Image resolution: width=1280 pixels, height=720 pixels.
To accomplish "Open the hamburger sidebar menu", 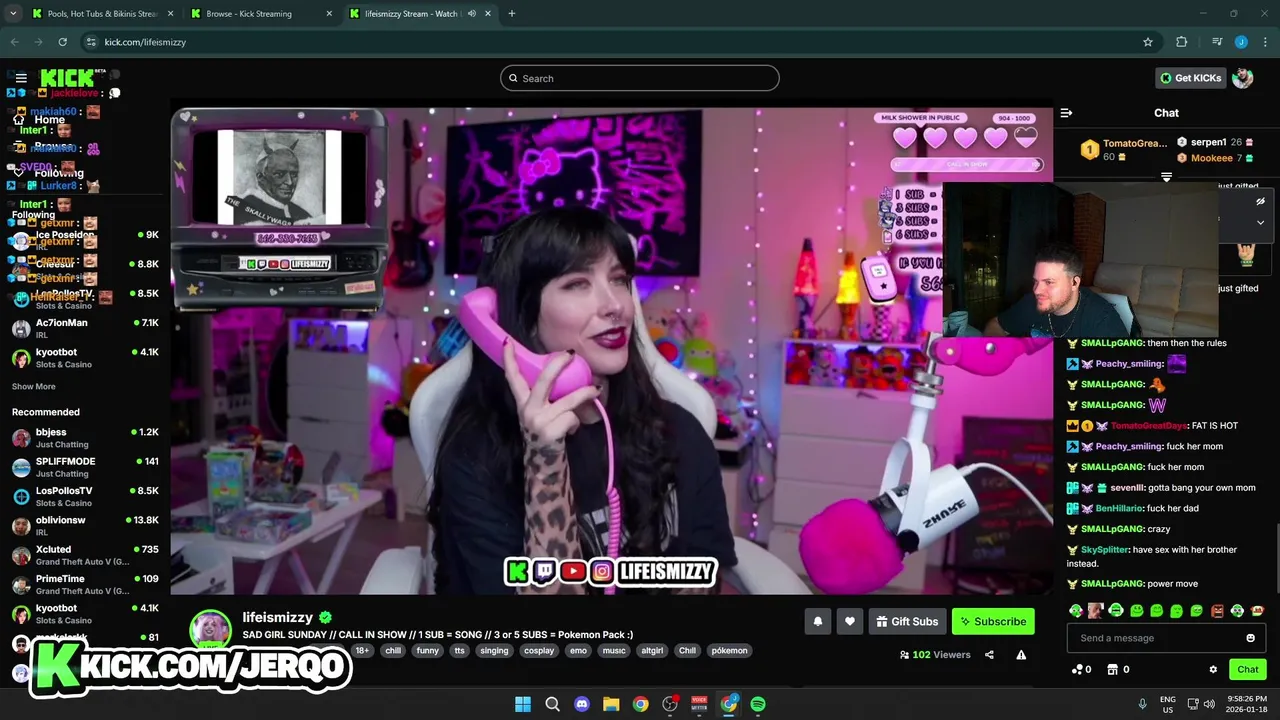I will click(x=21, y=78).
